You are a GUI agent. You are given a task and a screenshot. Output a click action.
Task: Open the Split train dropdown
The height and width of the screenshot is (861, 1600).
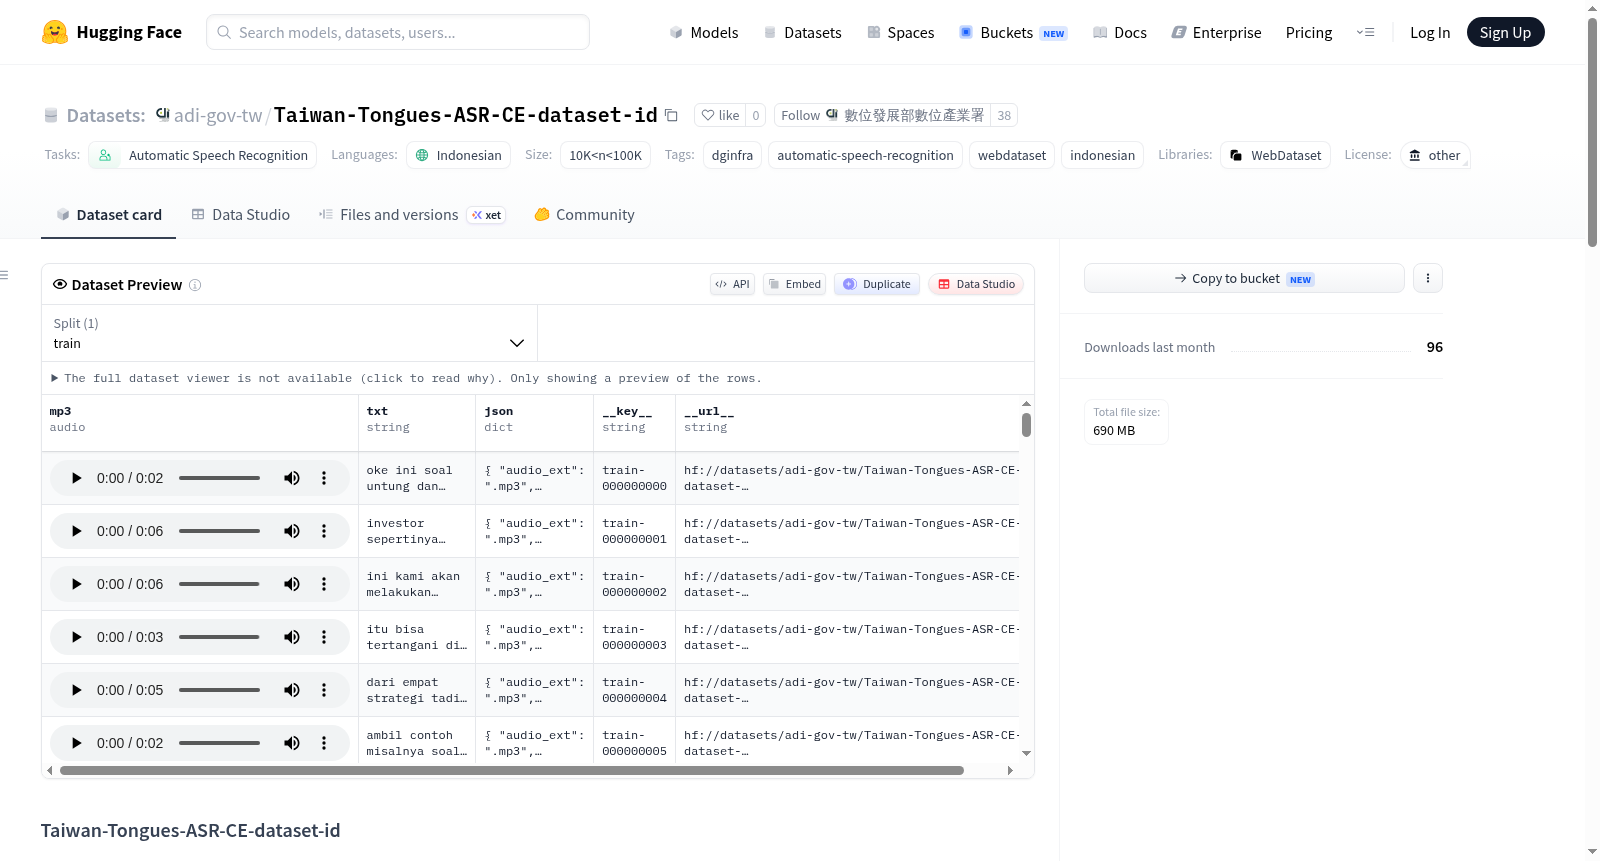coord(289,333)
